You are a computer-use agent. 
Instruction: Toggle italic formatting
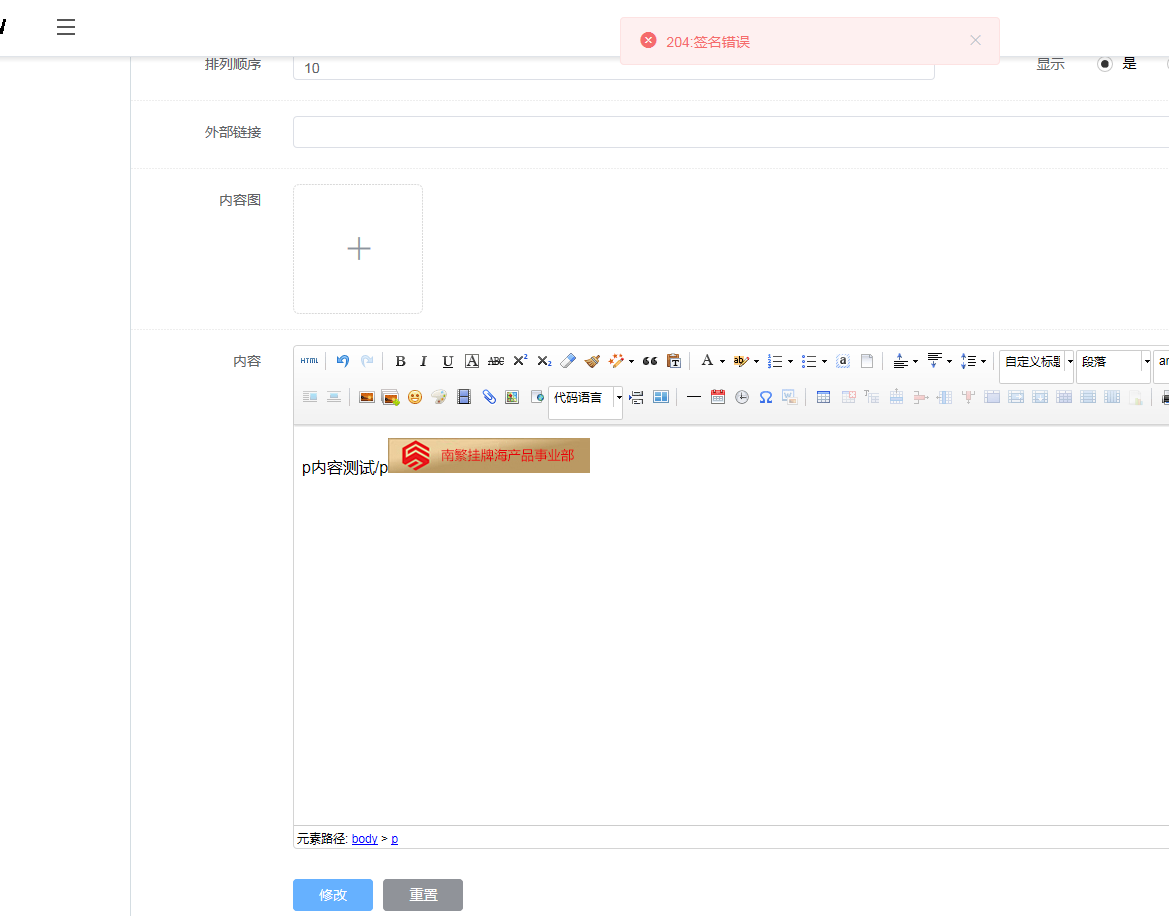point(423,361)
